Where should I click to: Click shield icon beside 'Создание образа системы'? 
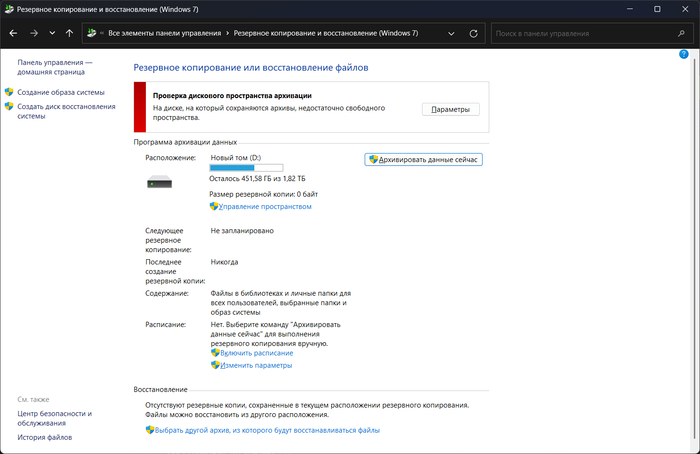coord(9,92)
